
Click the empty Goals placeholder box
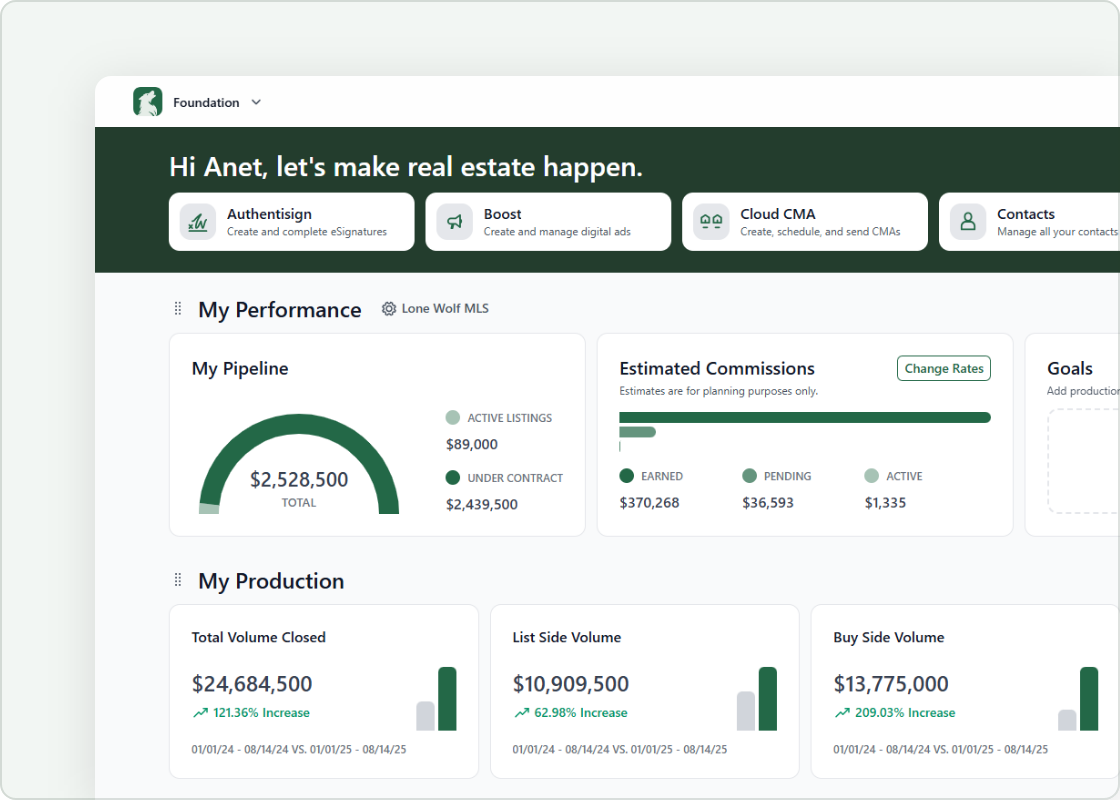point(1084,461)
